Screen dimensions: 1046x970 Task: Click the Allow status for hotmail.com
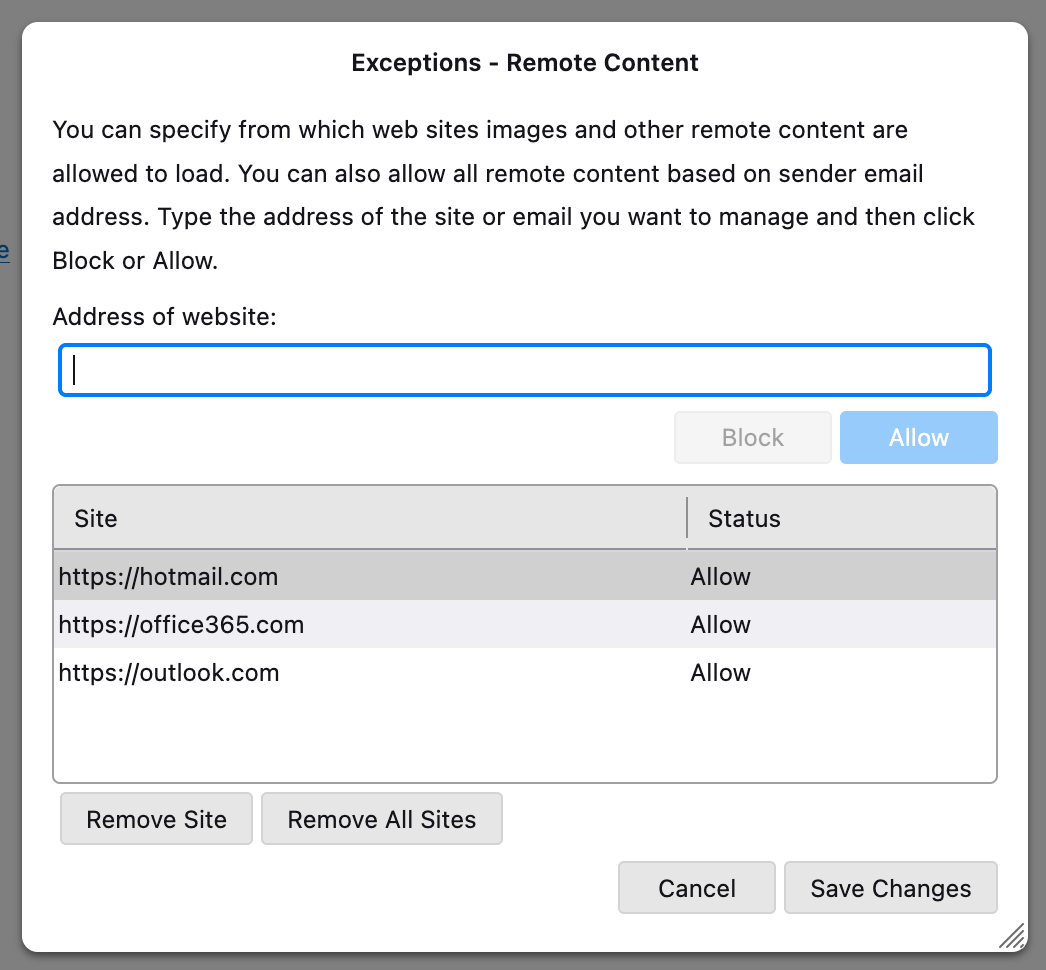pyautogui.click(x=720, y=577)
